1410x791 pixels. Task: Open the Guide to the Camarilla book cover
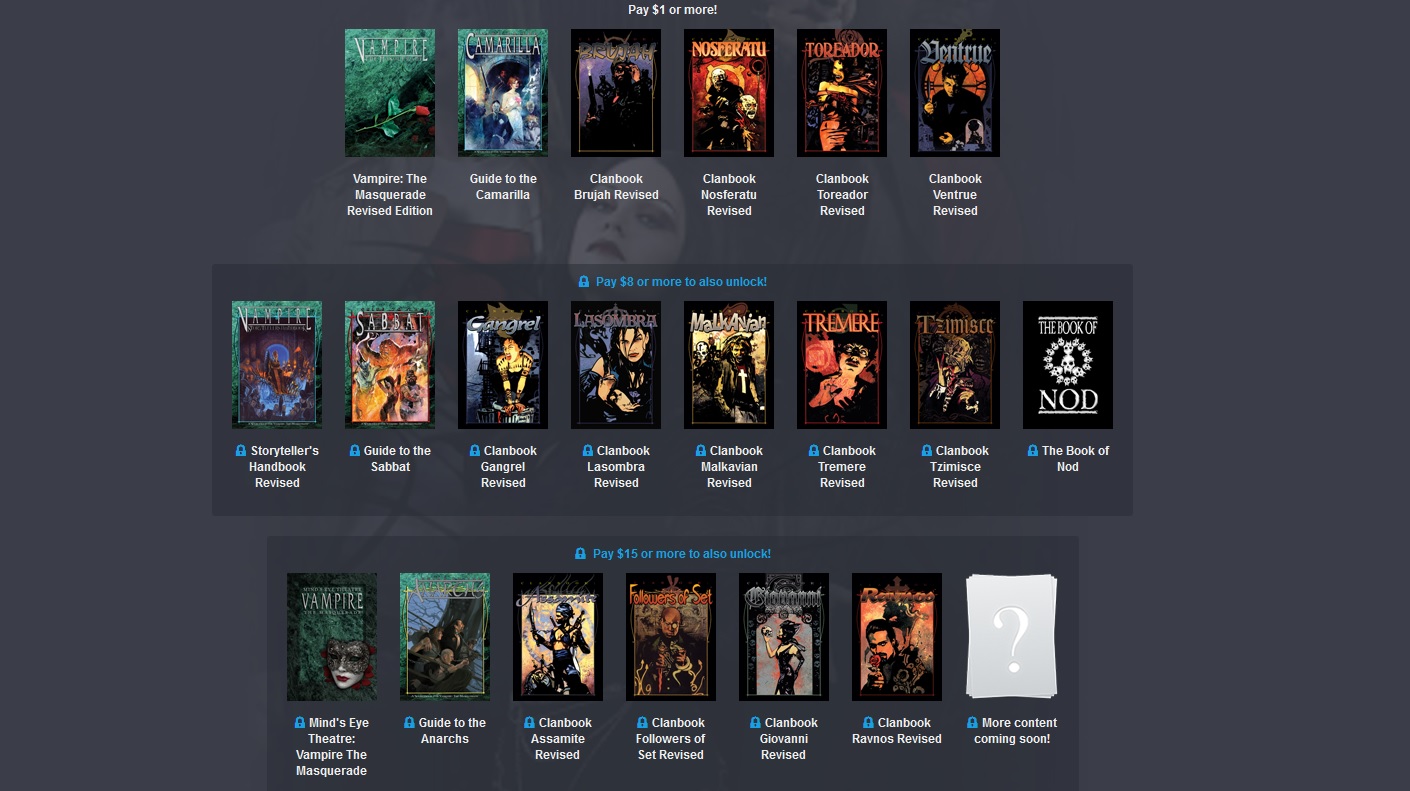pos(503,93)
